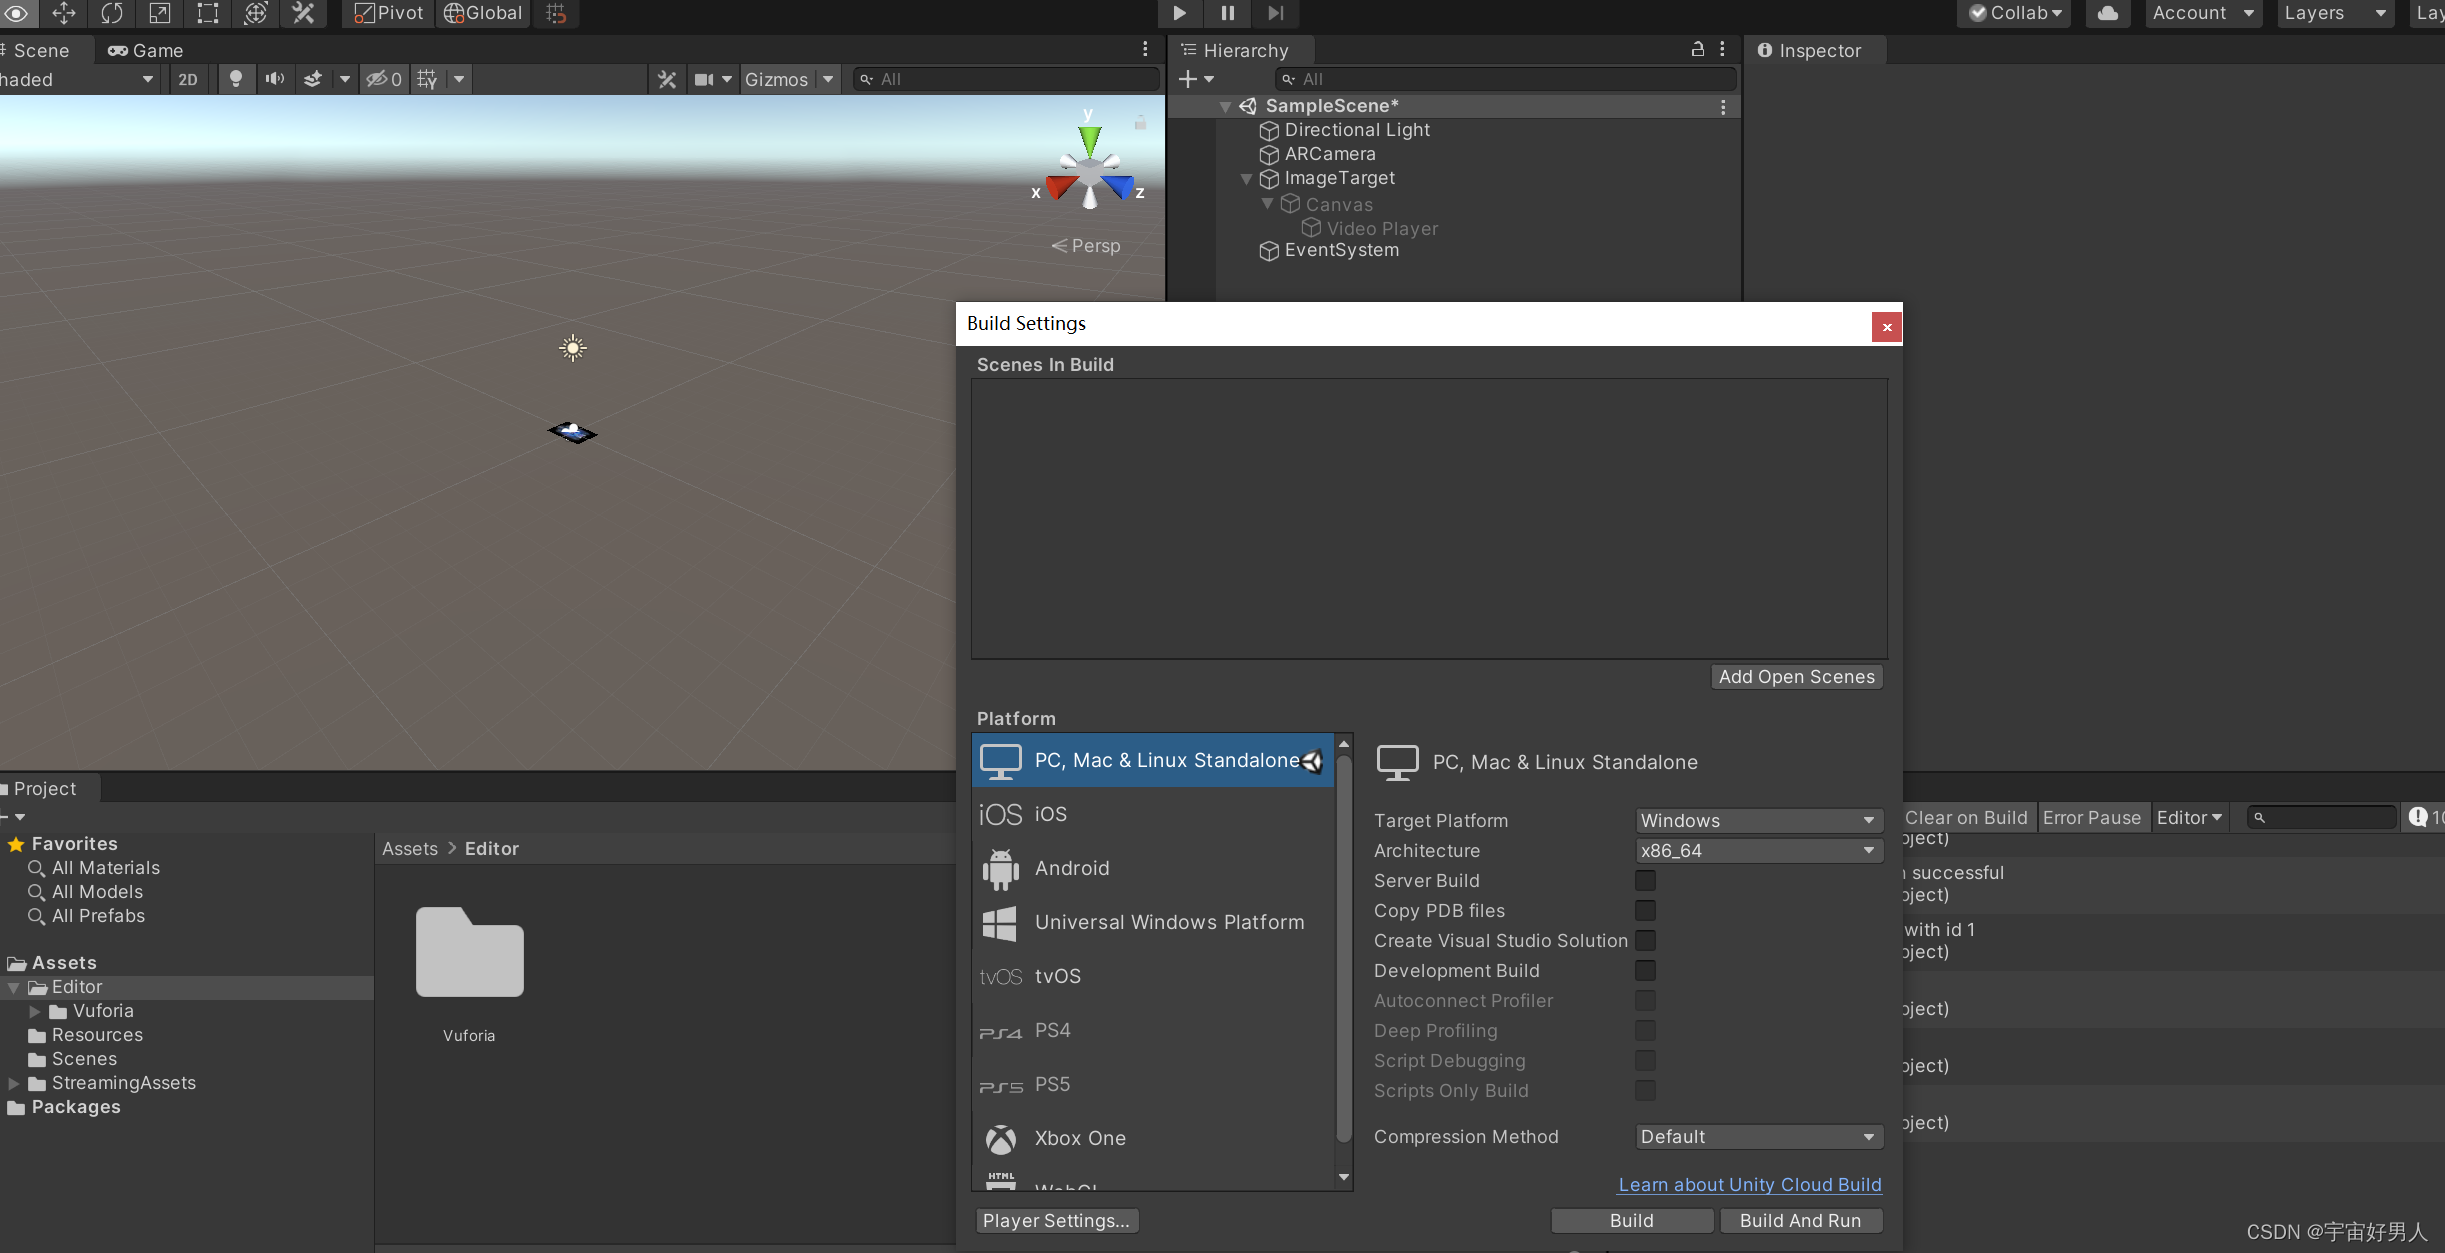Open the Collab dropdown
The height and width of the screenshot is (1253, 2445).
pos(2015,13)
